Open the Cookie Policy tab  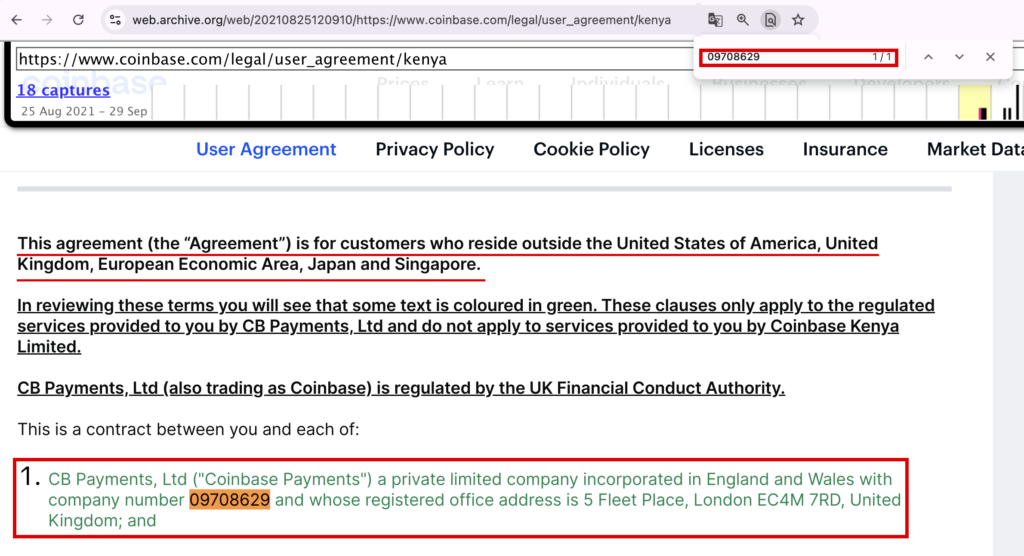click(591, 149)
